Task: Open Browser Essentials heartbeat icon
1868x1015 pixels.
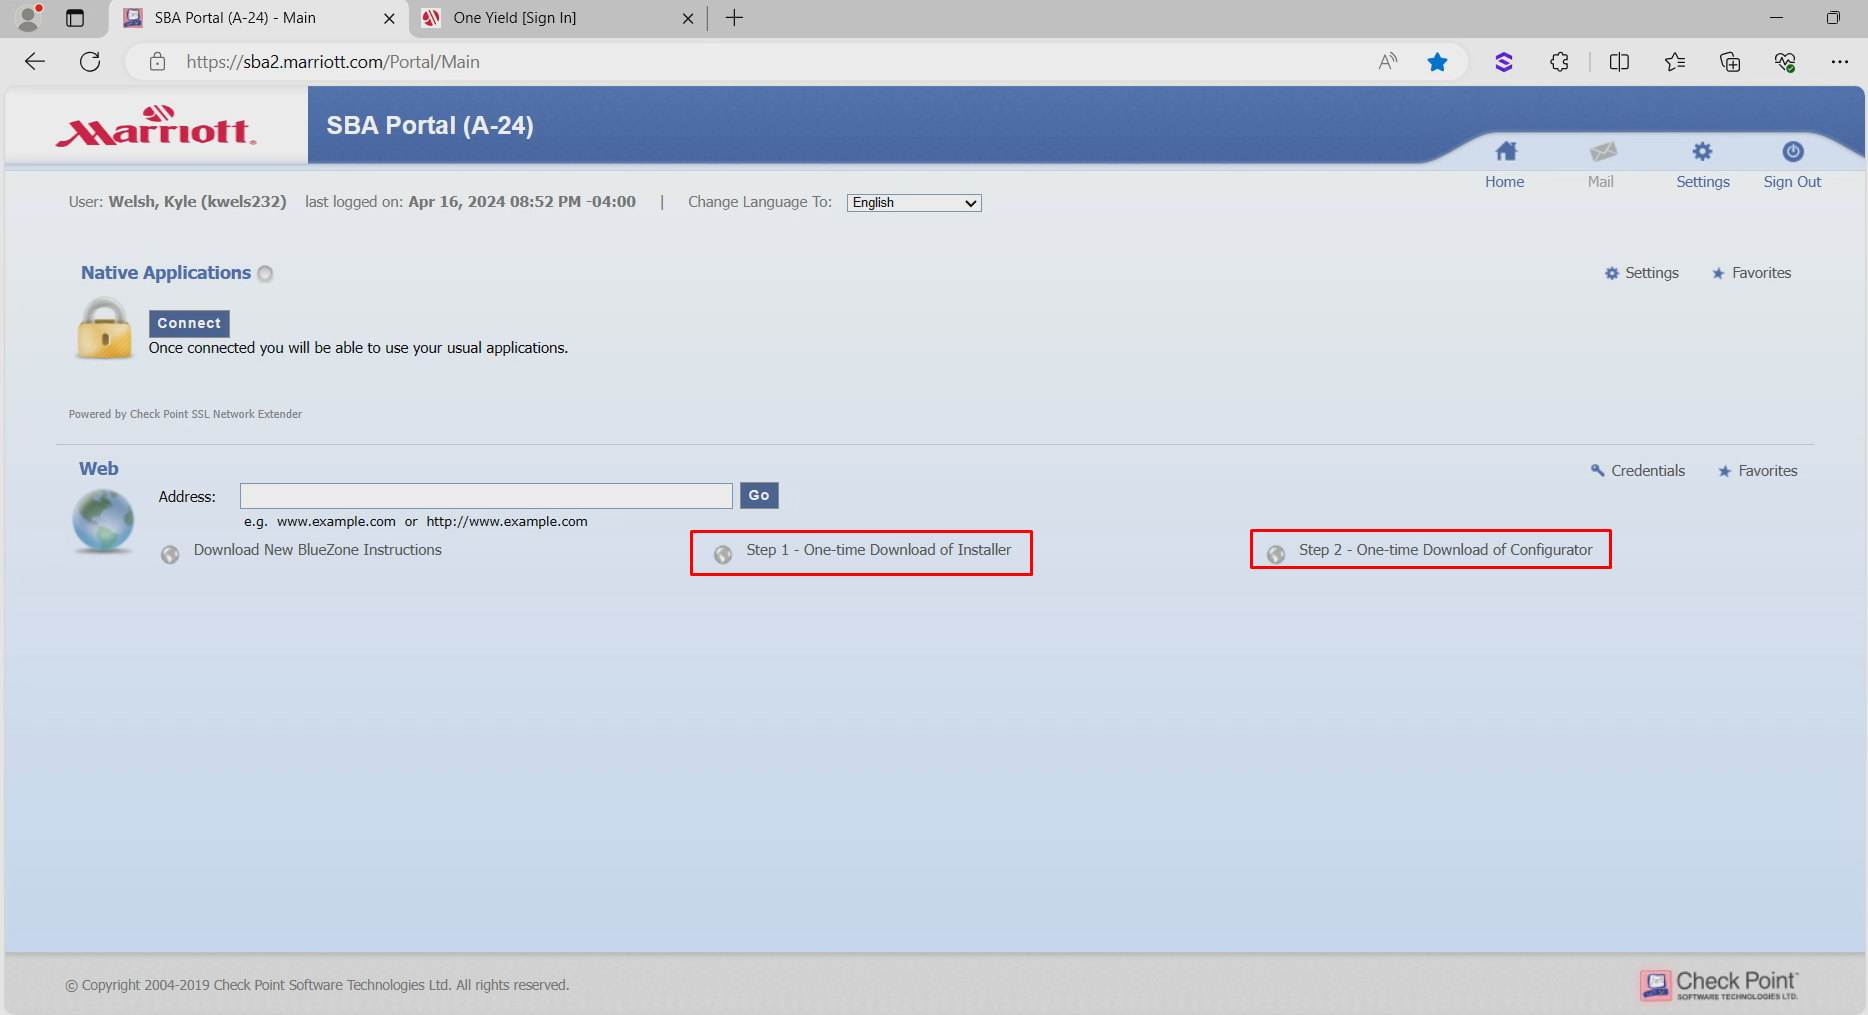Action: coord(1785,62)
